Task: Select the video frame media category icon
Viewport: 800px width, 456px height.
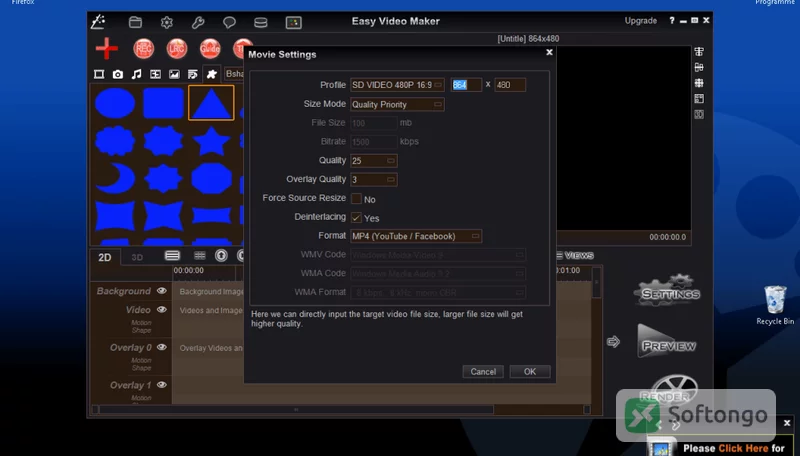Action: [99, 74]
